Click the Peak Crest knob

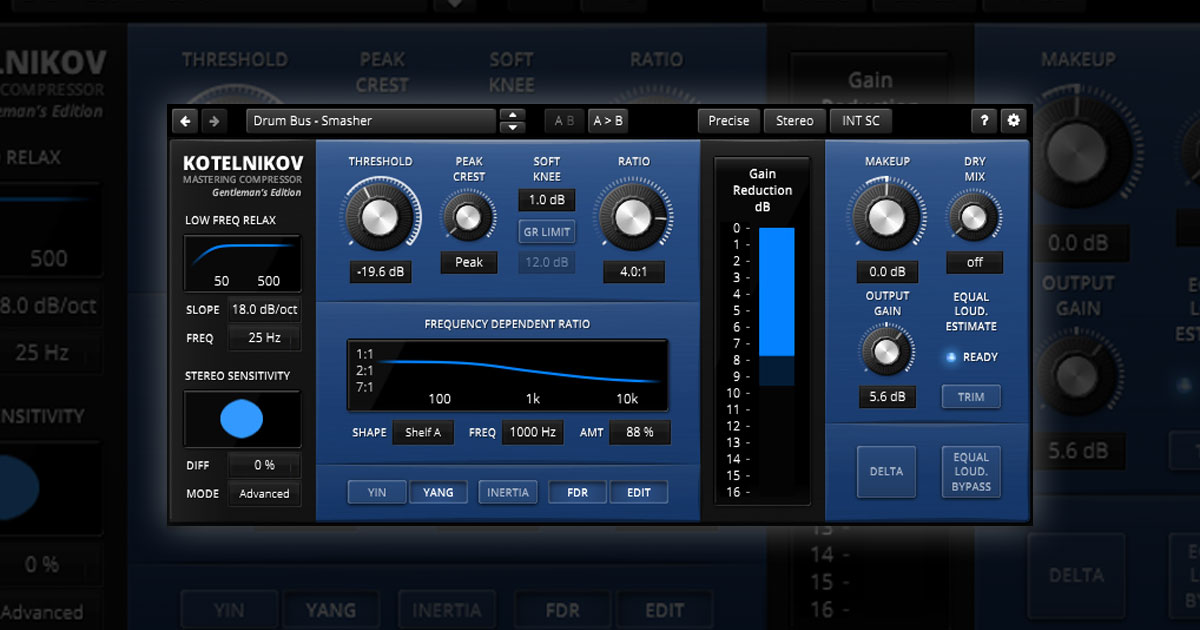(x=468, y=216)
